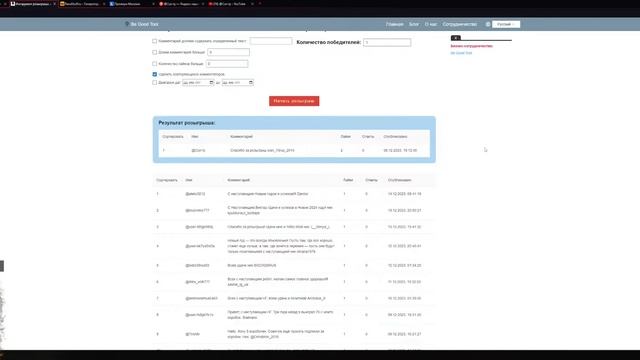Image resolution: width=640 pixels, height=360 pixels.
Task: Enable the 'Диапазон дат' checkbox
Action: 154,82
